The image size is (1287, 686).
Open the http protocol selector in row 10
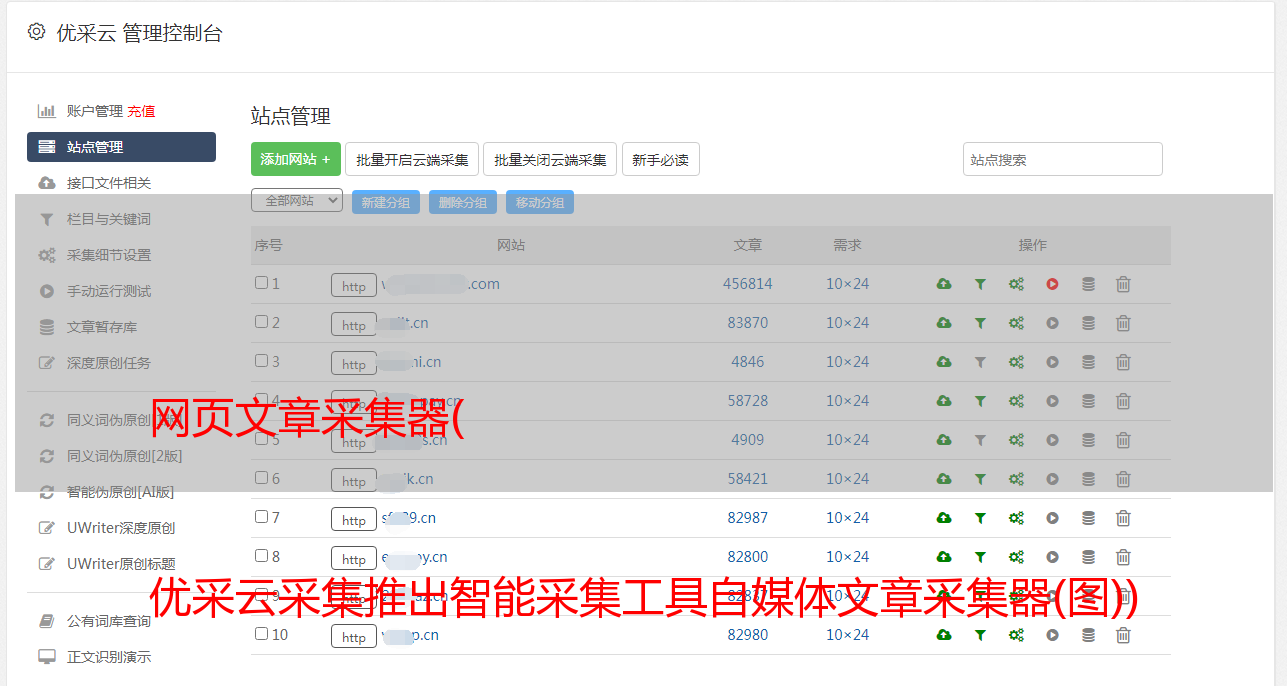pos(354,637)
